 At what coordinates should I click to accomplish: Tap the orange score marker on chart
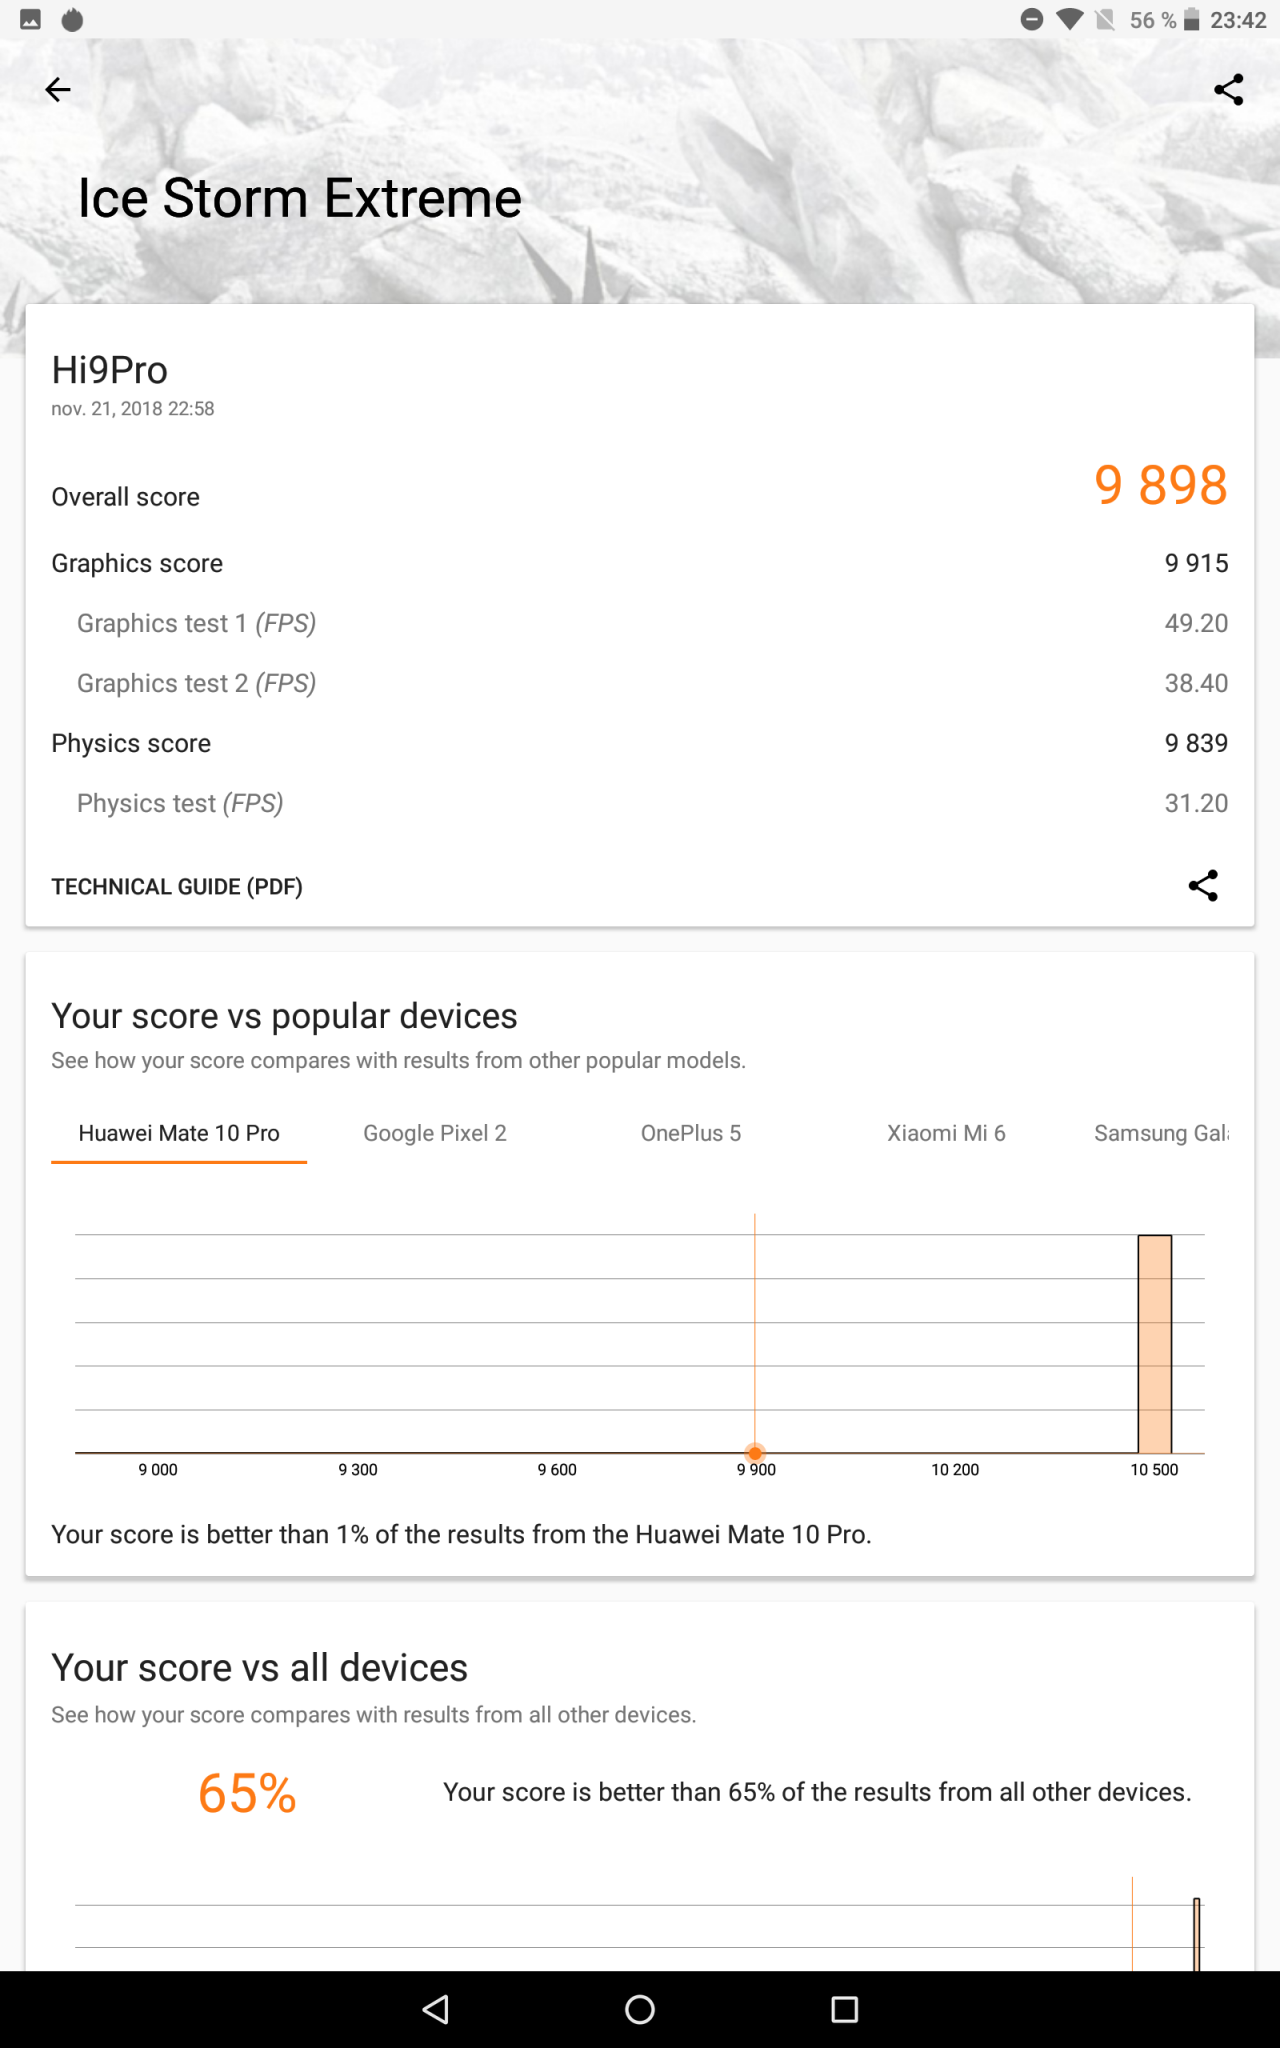(x=755, y=1452)
